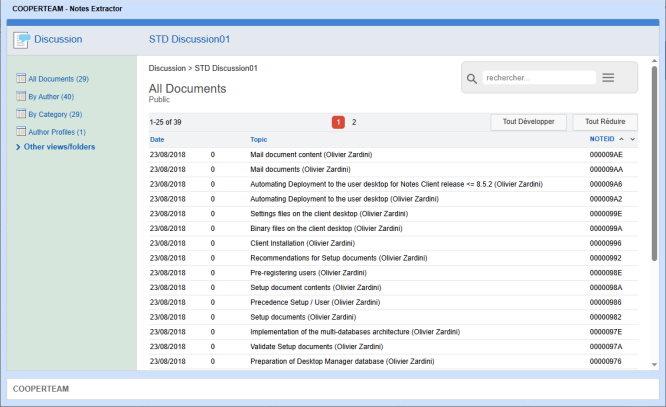Click the Discussion > STD Discussion01 breadcrumb
Screen dimensions: 666x407
tap(203, 68)
